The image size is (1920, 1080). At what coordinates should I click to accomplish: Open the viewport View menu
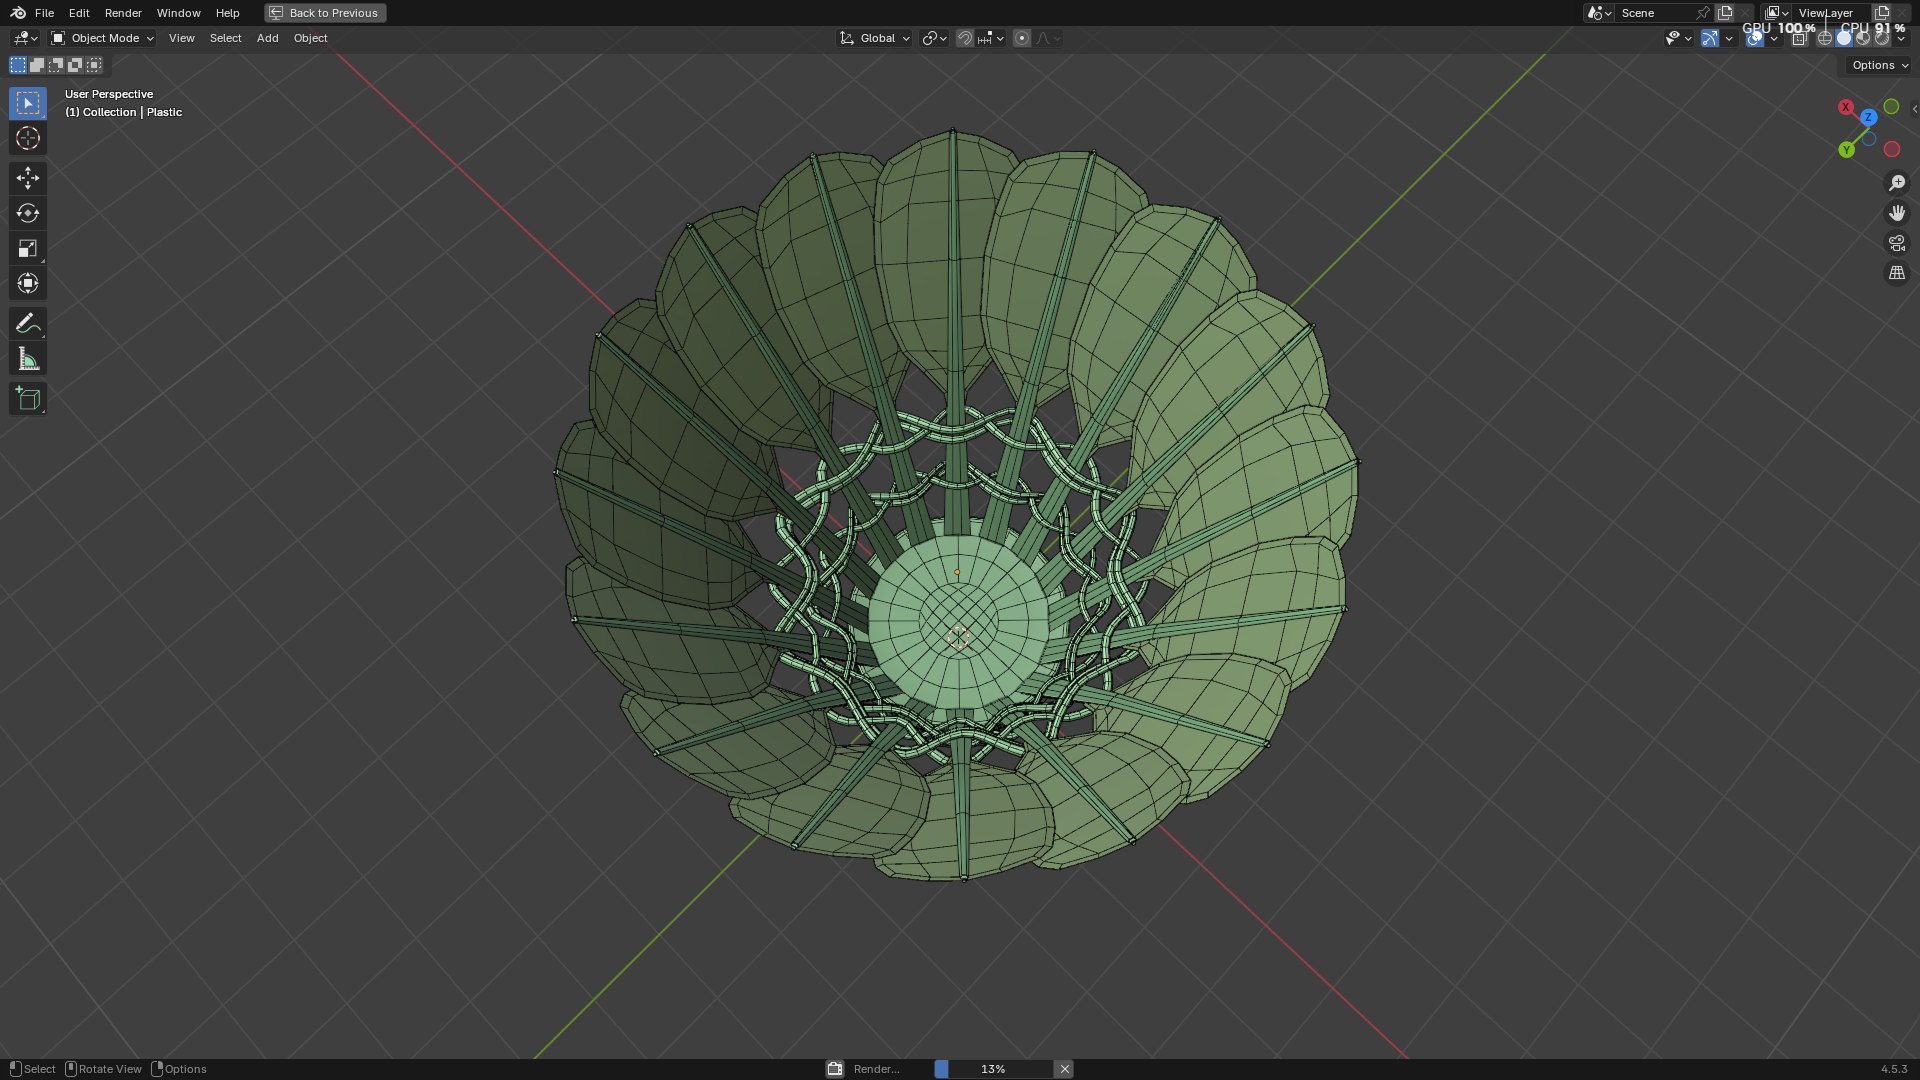pos(181,38)
